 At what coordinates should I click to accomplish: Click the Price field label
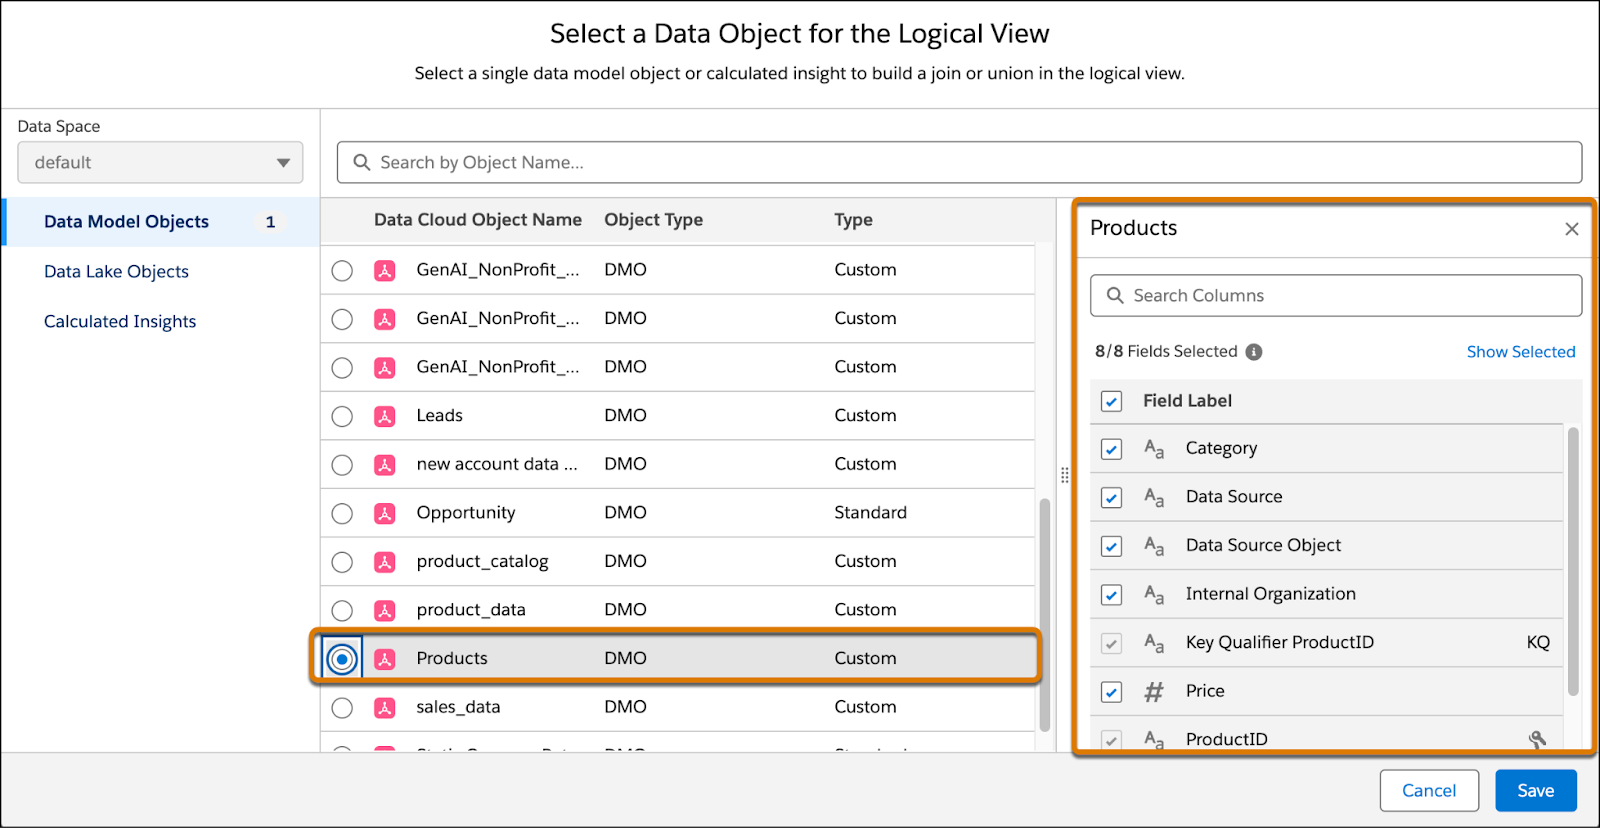(x=1205, y=691)
